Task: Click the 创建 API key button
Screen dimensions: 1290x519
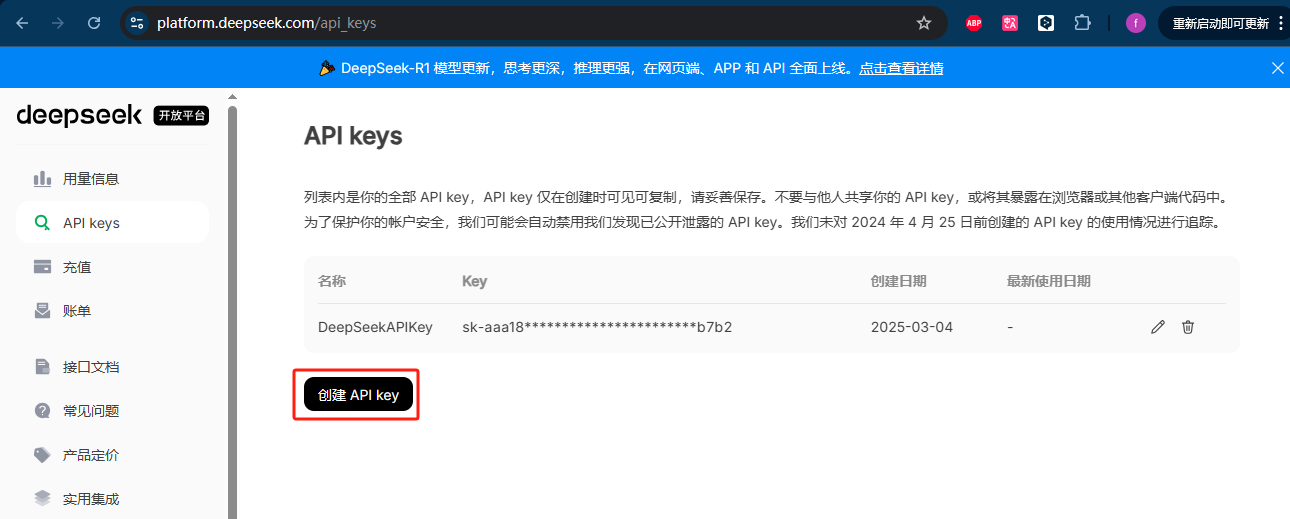Action: pos(358,395)
